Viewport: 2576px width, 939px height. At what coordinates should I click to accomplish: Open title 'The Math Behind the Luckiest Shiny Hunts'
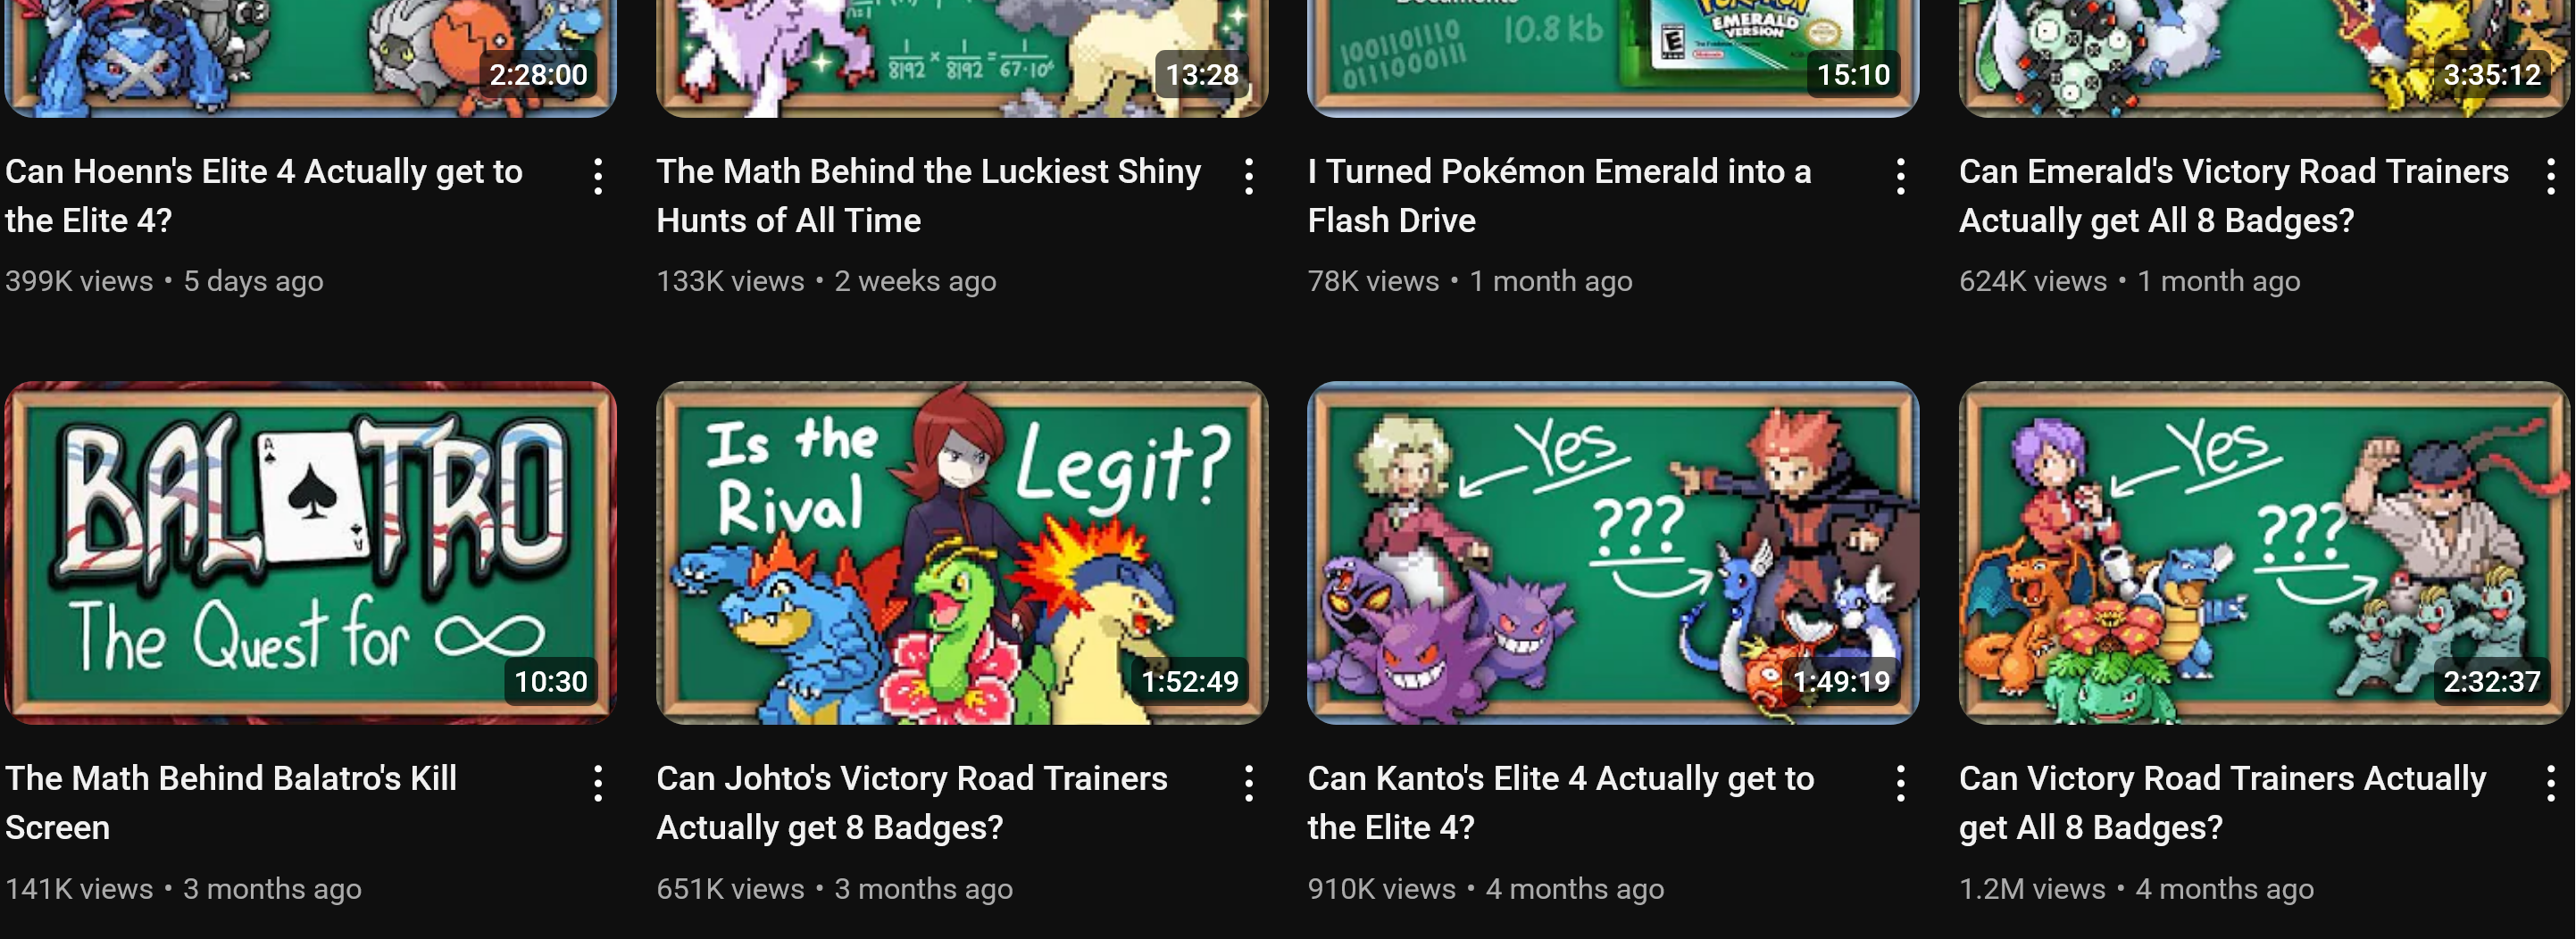(928, 196)
